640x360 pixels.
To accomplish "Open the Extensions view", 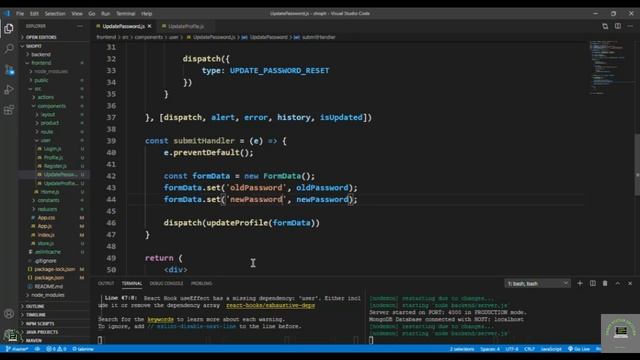I will [9, 110].
